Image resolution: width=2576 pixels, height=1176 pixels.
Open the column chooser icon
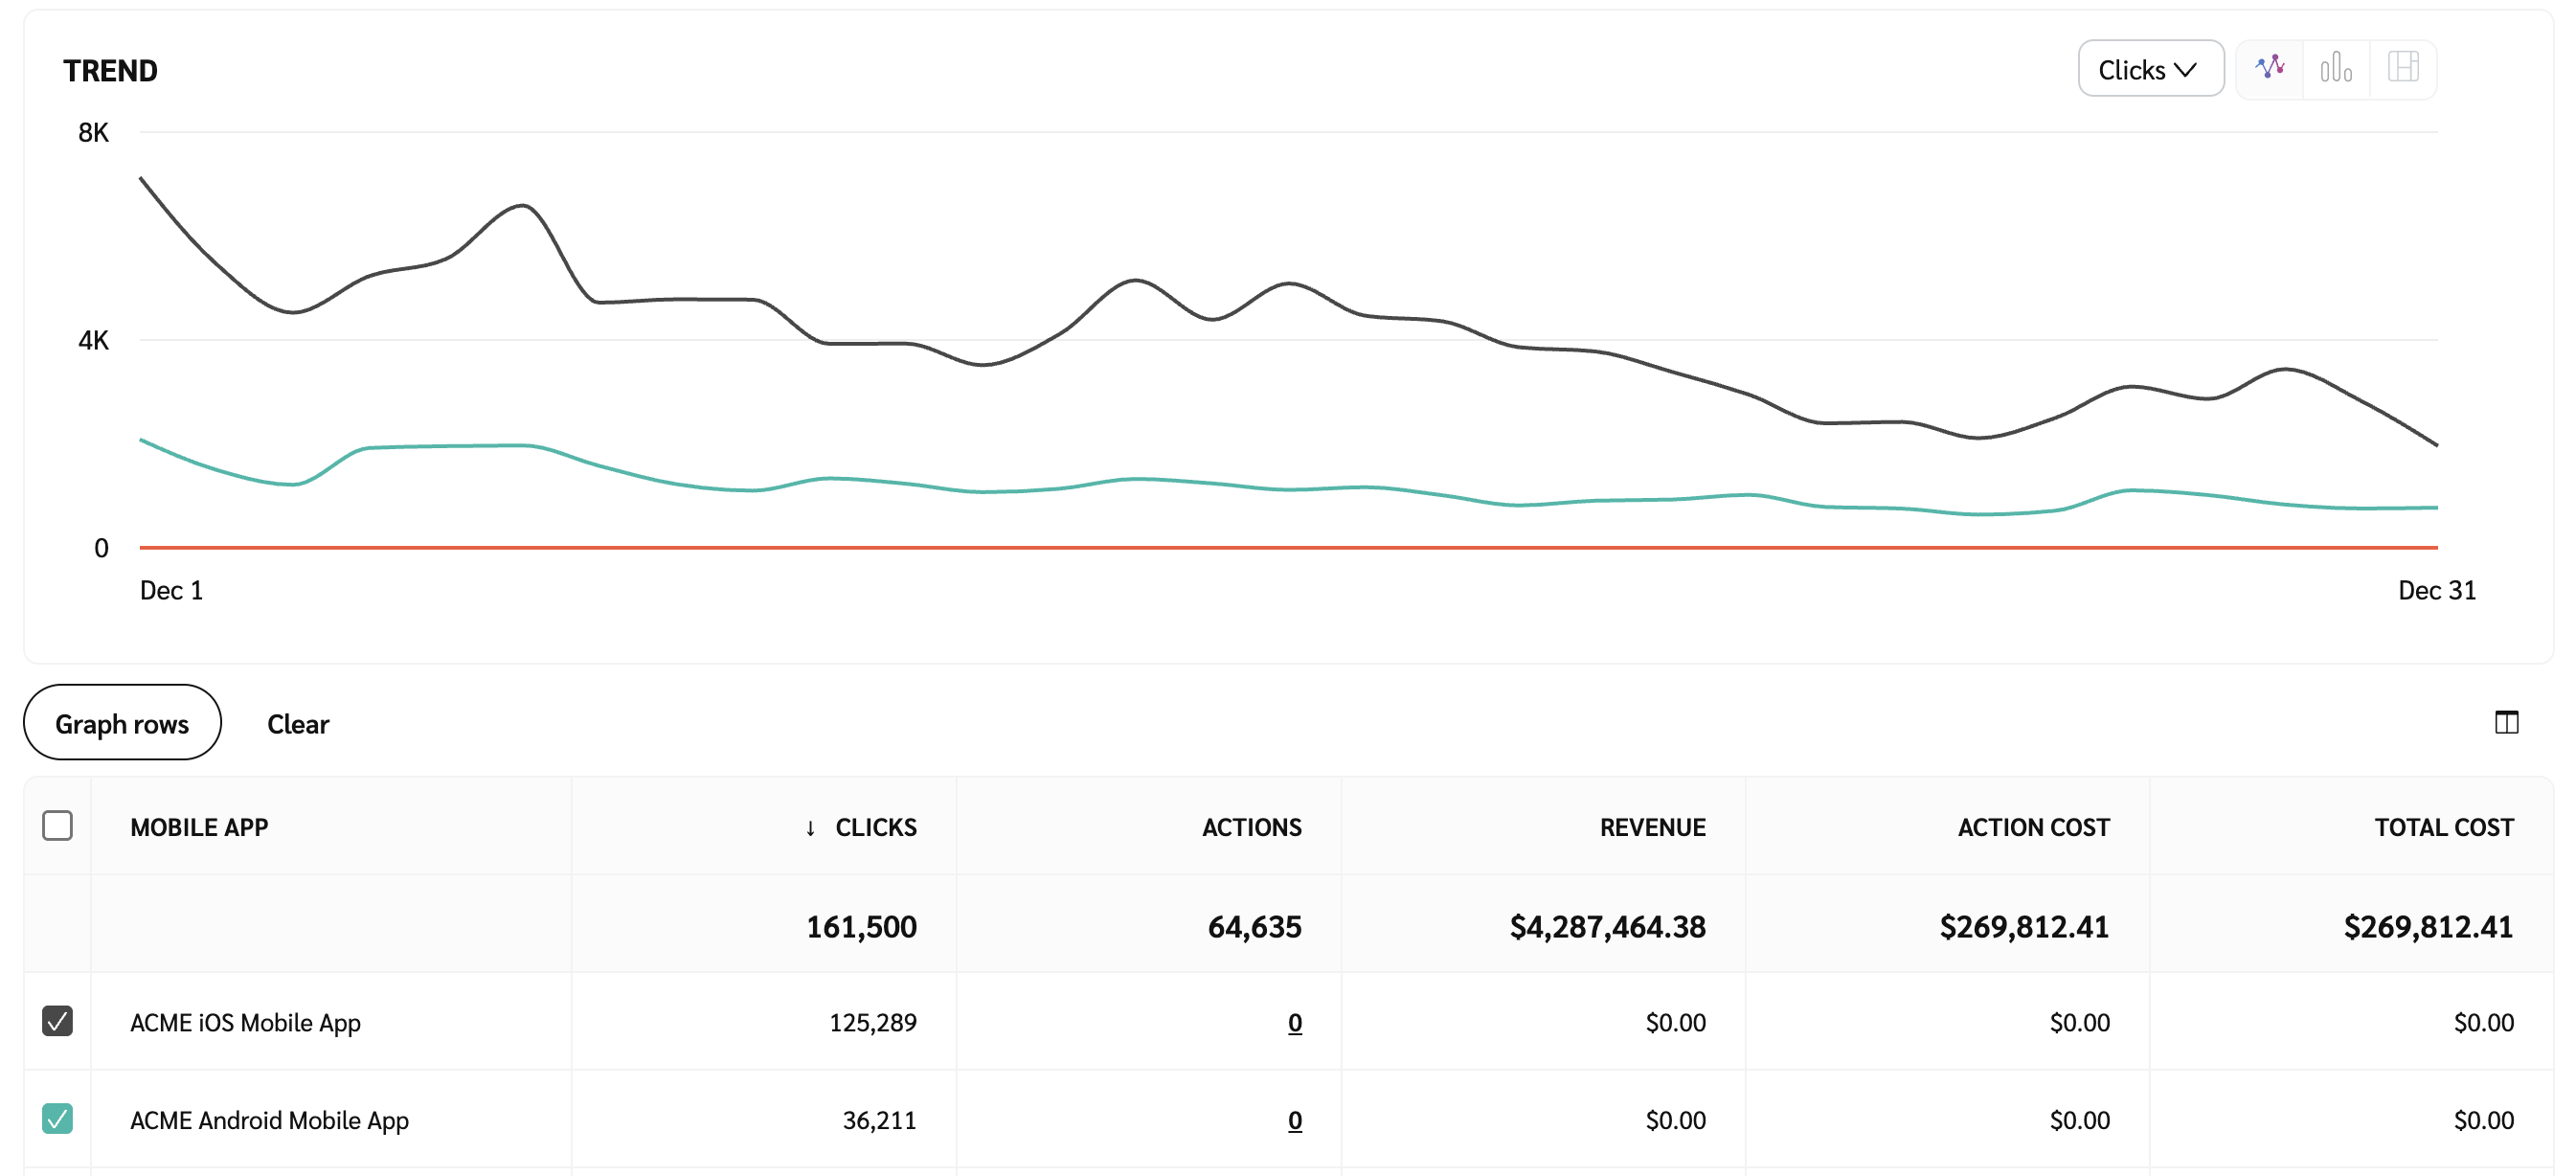pyautogui.click(x=2506, y=722)
